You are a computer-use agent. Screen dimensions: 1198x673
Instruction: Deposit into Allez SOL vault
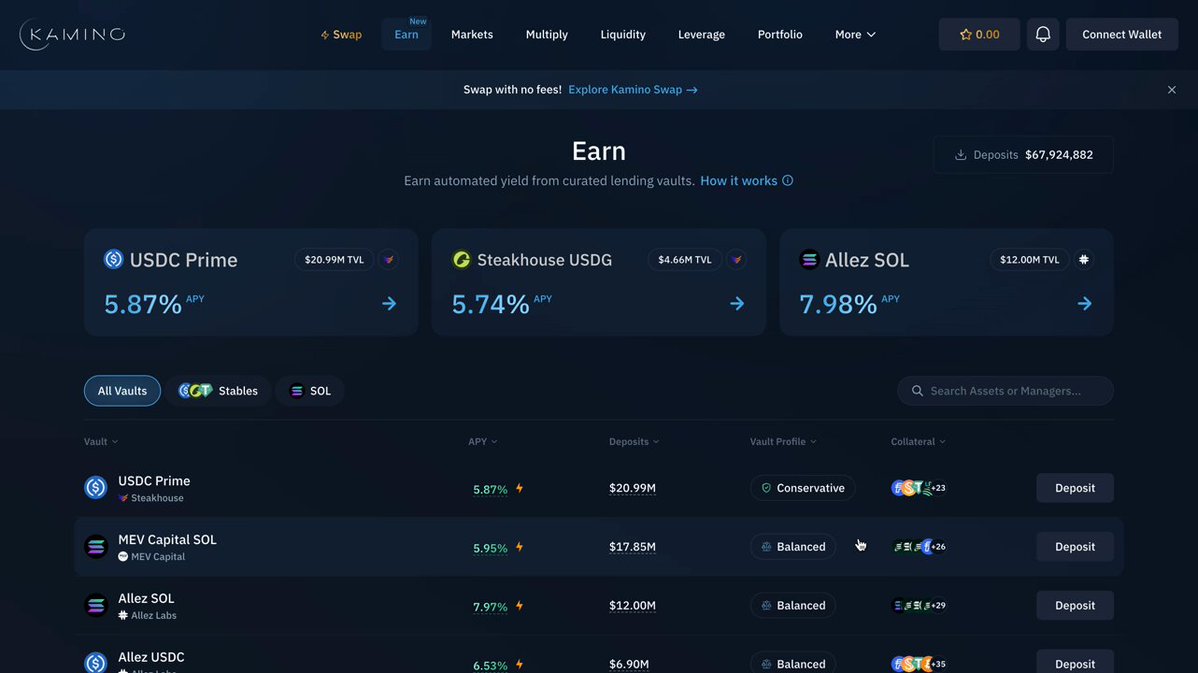pos(1075,605)
